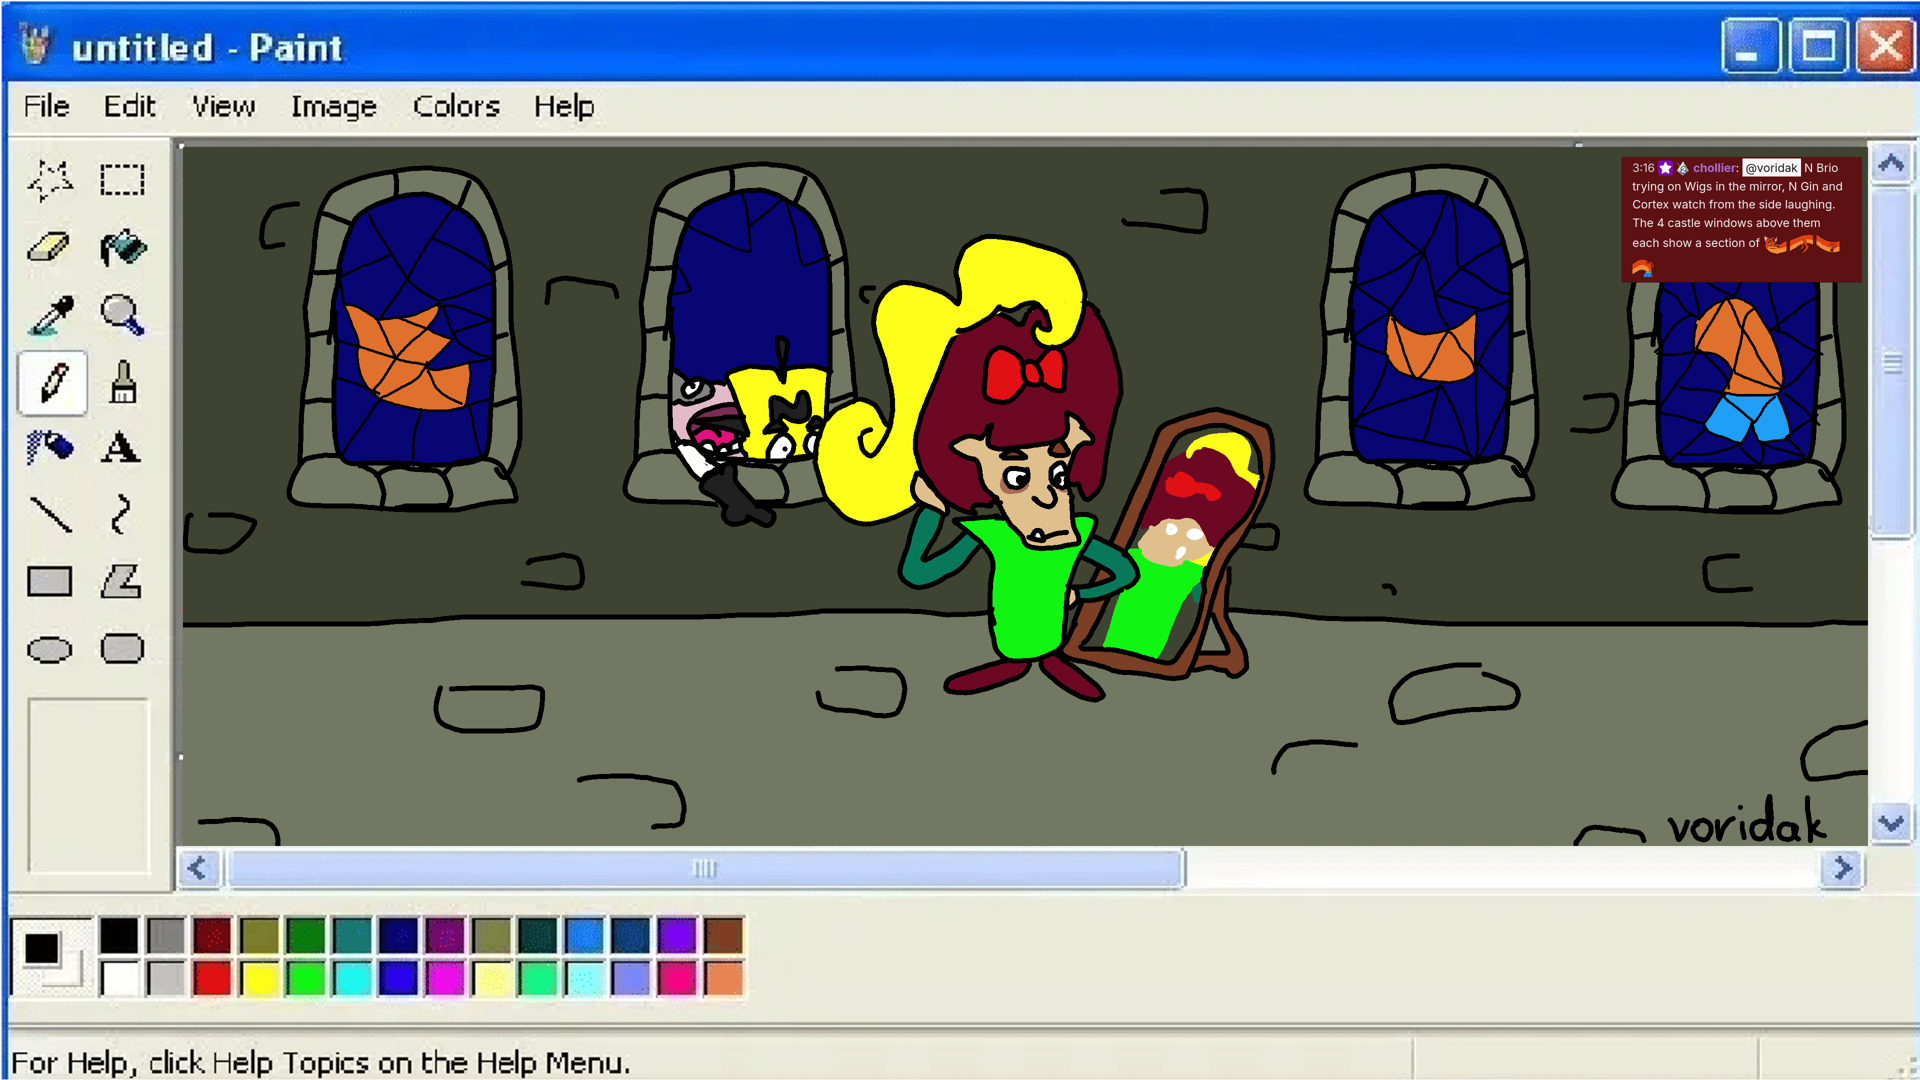Screen dimensions: 1920x1080
Task: Expand the Image menu
Action: 334,106
